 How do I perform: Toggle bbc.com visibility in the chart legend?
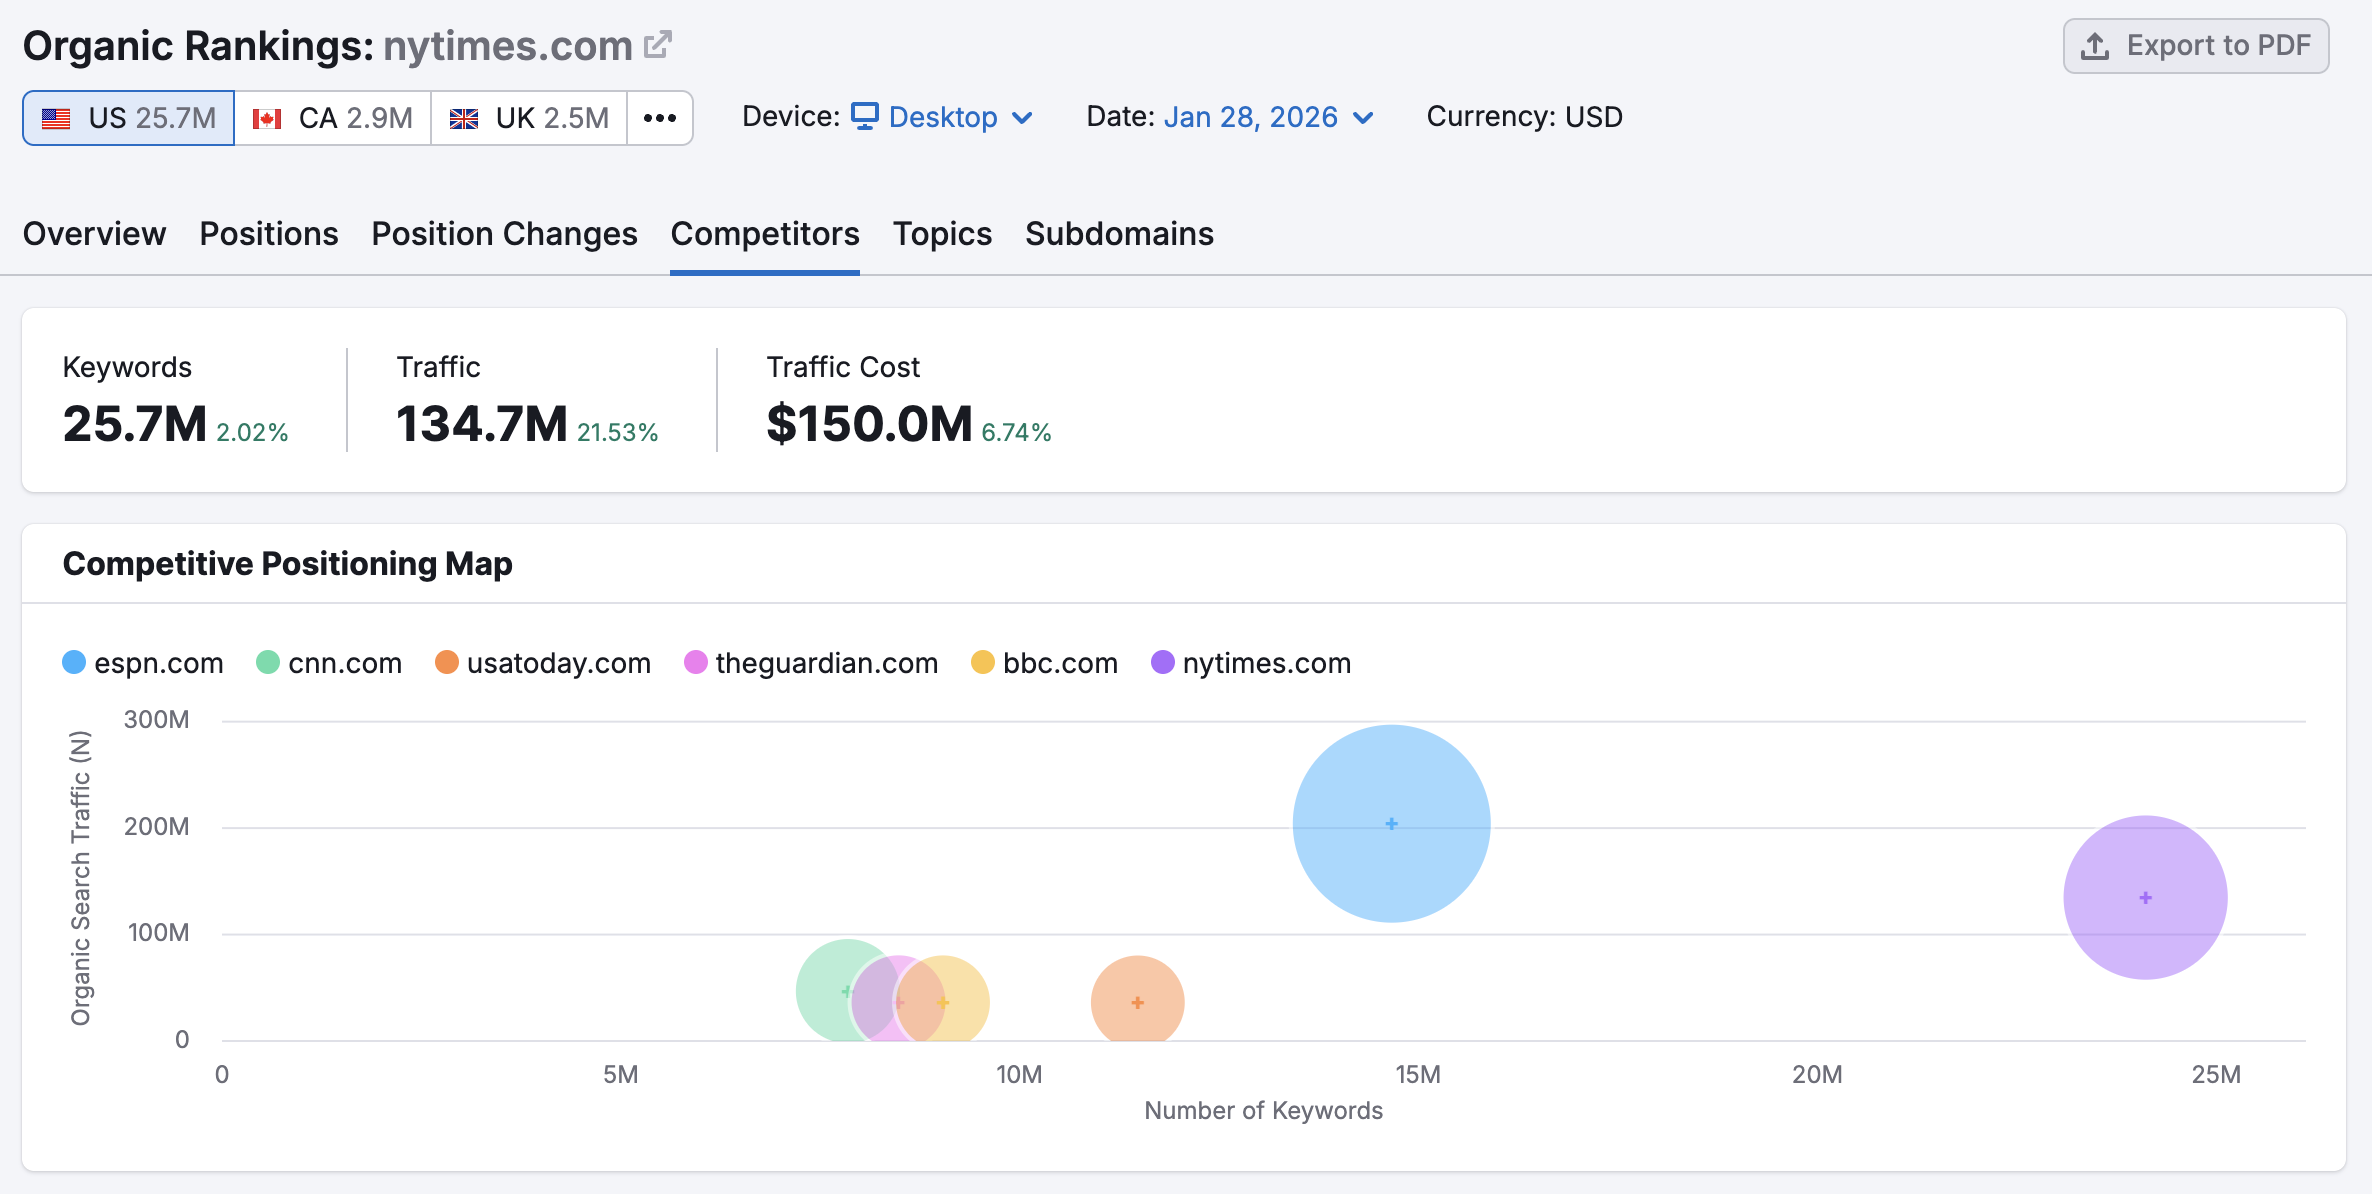coord(1044,662)
